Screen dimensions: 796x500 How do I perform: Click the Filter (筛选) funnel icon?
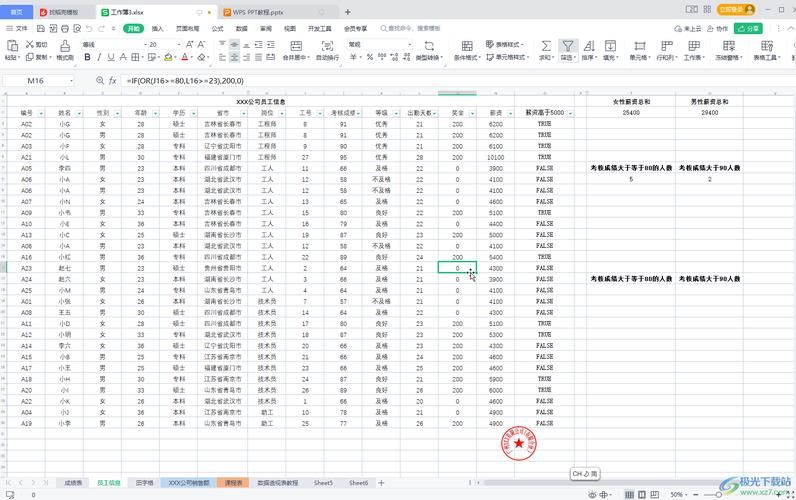[568, 46]
